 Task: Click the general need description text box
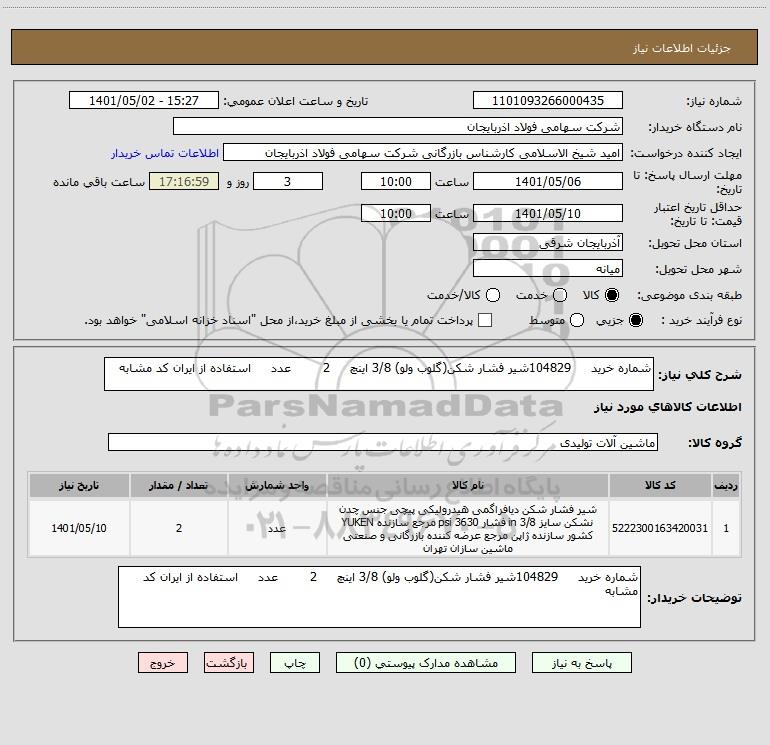379,374
